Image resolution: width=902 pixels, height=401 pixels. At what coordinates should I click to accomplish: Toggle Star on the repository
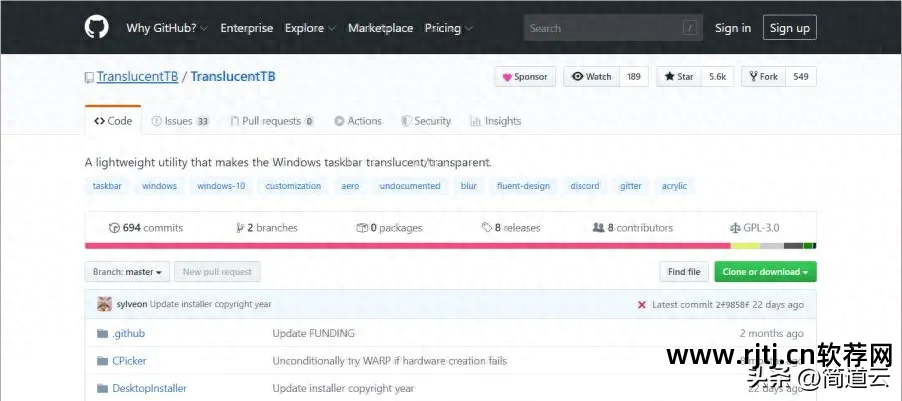point(676,77)
